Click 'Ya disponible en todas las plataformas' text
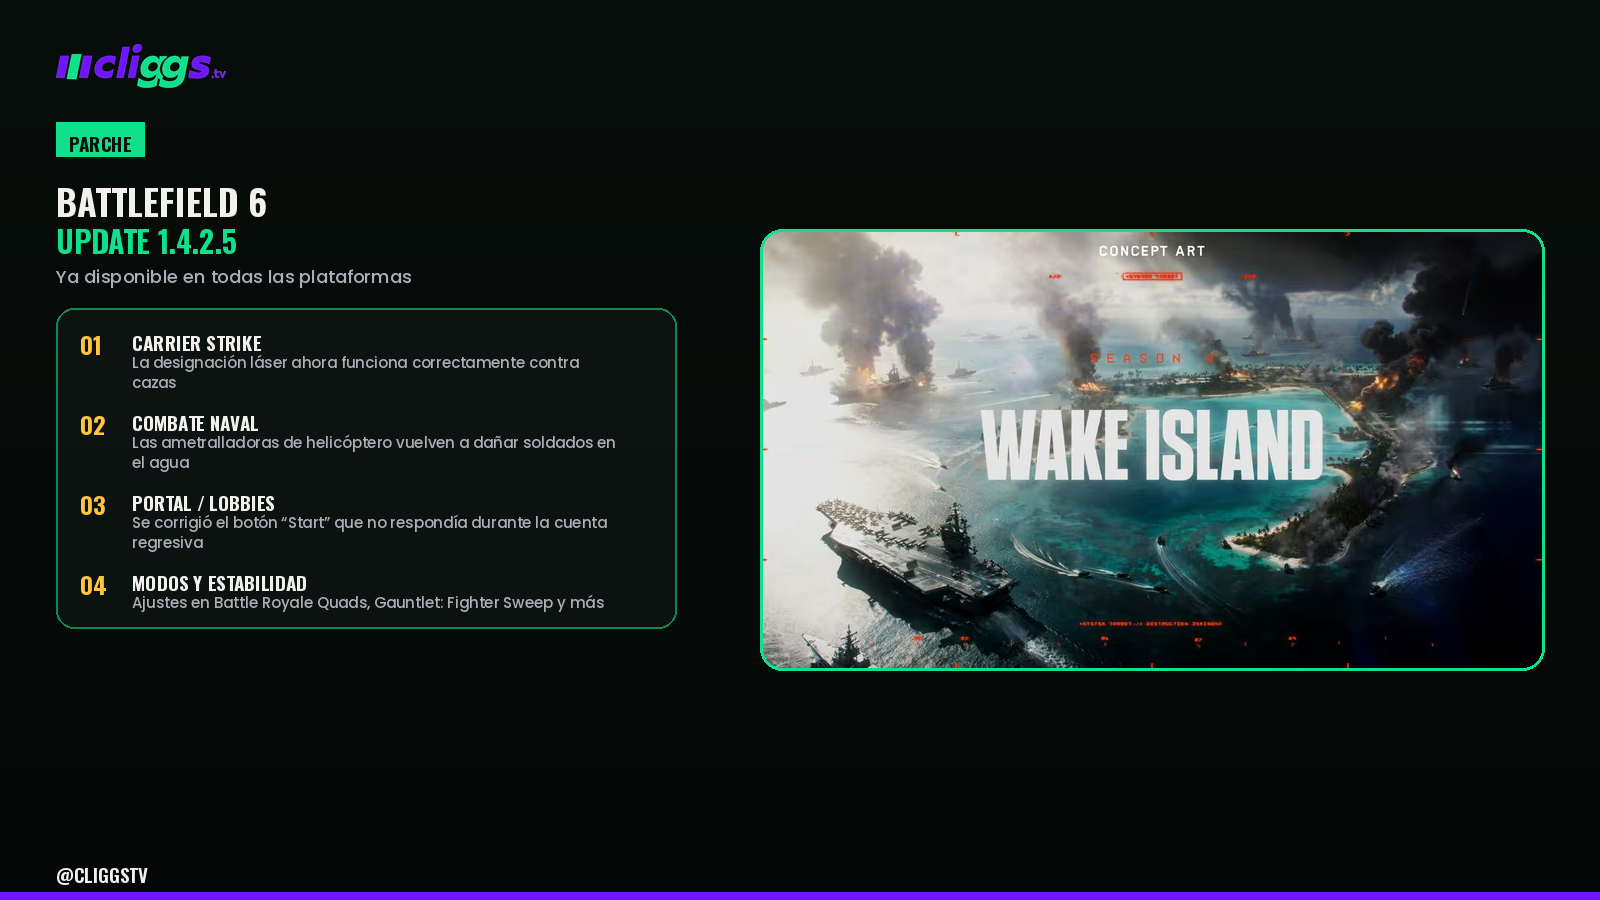The image size is (1600, 900). point(234,277)
